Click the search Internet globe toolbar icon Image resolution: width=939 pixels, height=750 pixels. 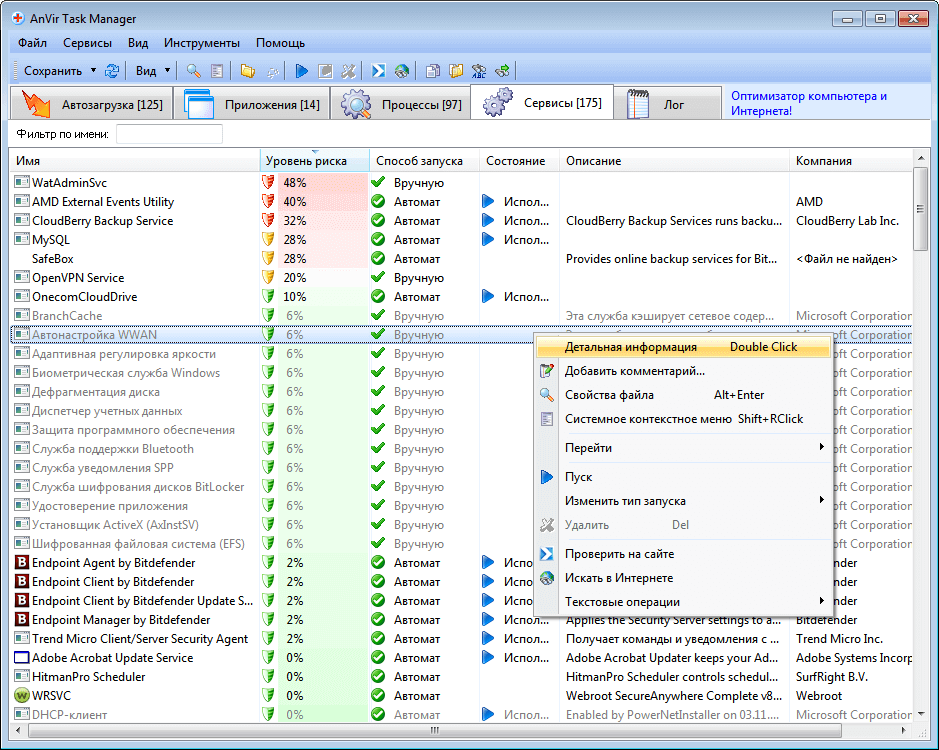(402, 71)
